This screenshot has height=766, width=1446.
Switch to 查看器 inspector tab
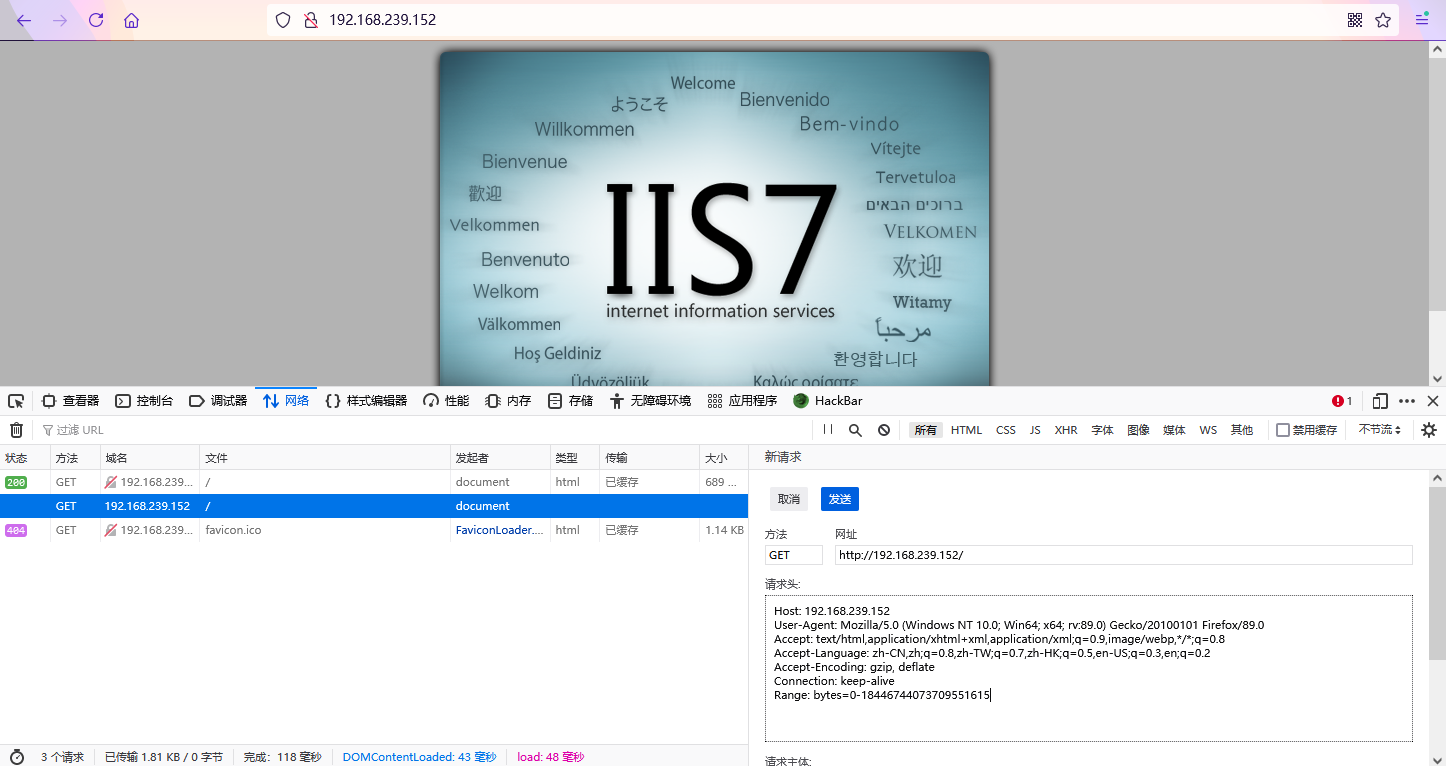point(70,401)
